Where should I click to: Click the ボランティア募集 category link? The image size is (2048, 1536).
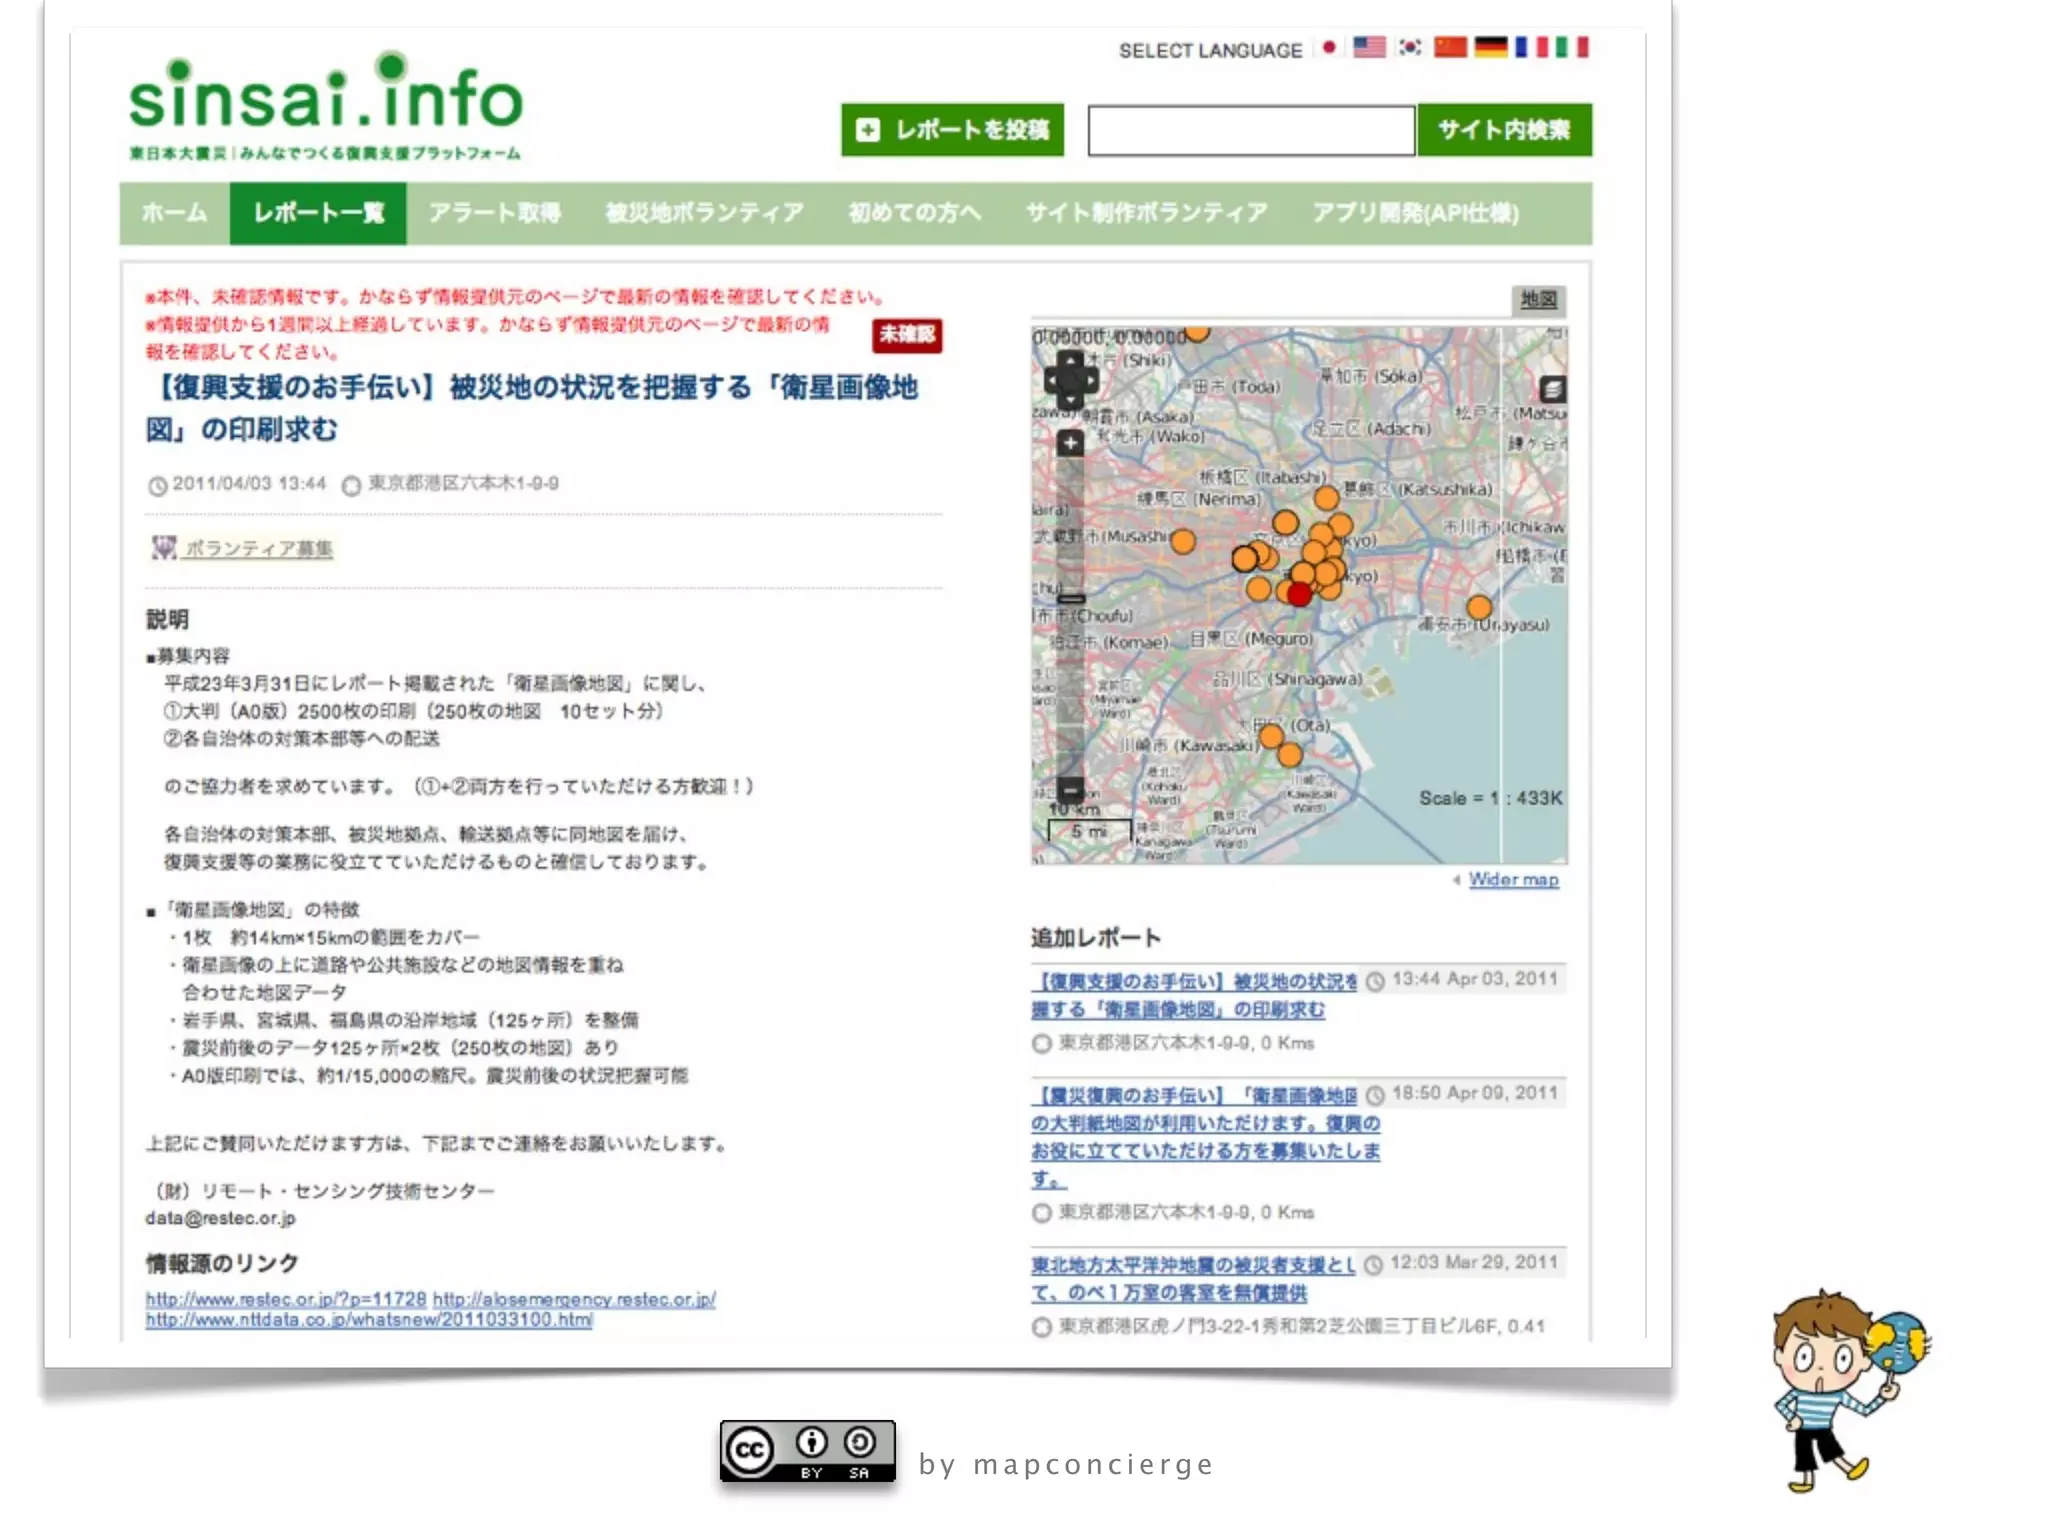(x=258, y=548)
